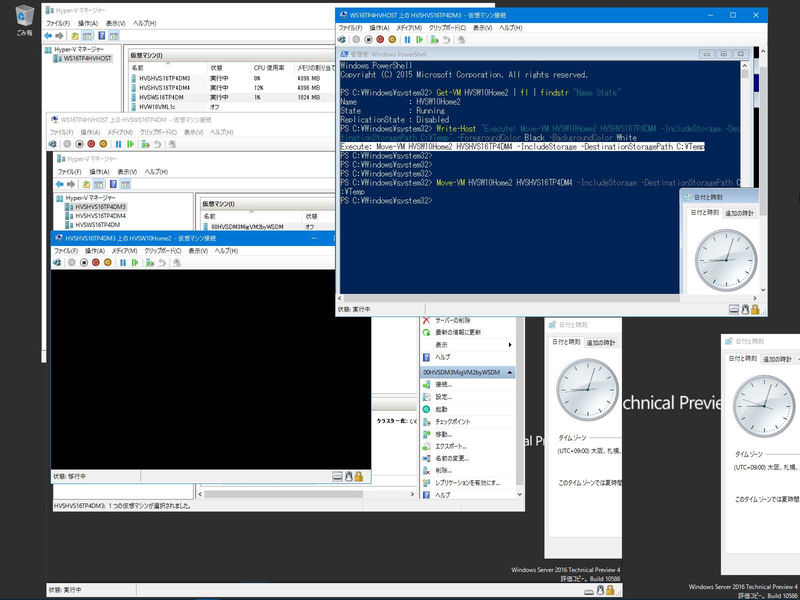Select 00HVSDM3MigVM2byWSDM row in inner VM list

(268, 227)
